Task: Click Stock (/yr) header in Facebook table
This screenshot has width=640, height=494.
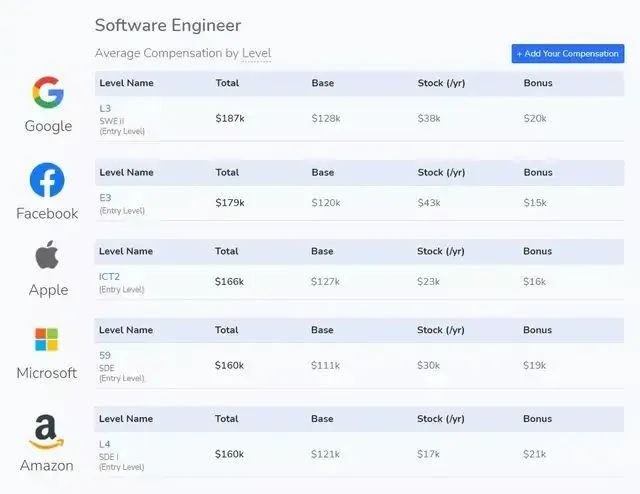Action: (x=441, y=172)
